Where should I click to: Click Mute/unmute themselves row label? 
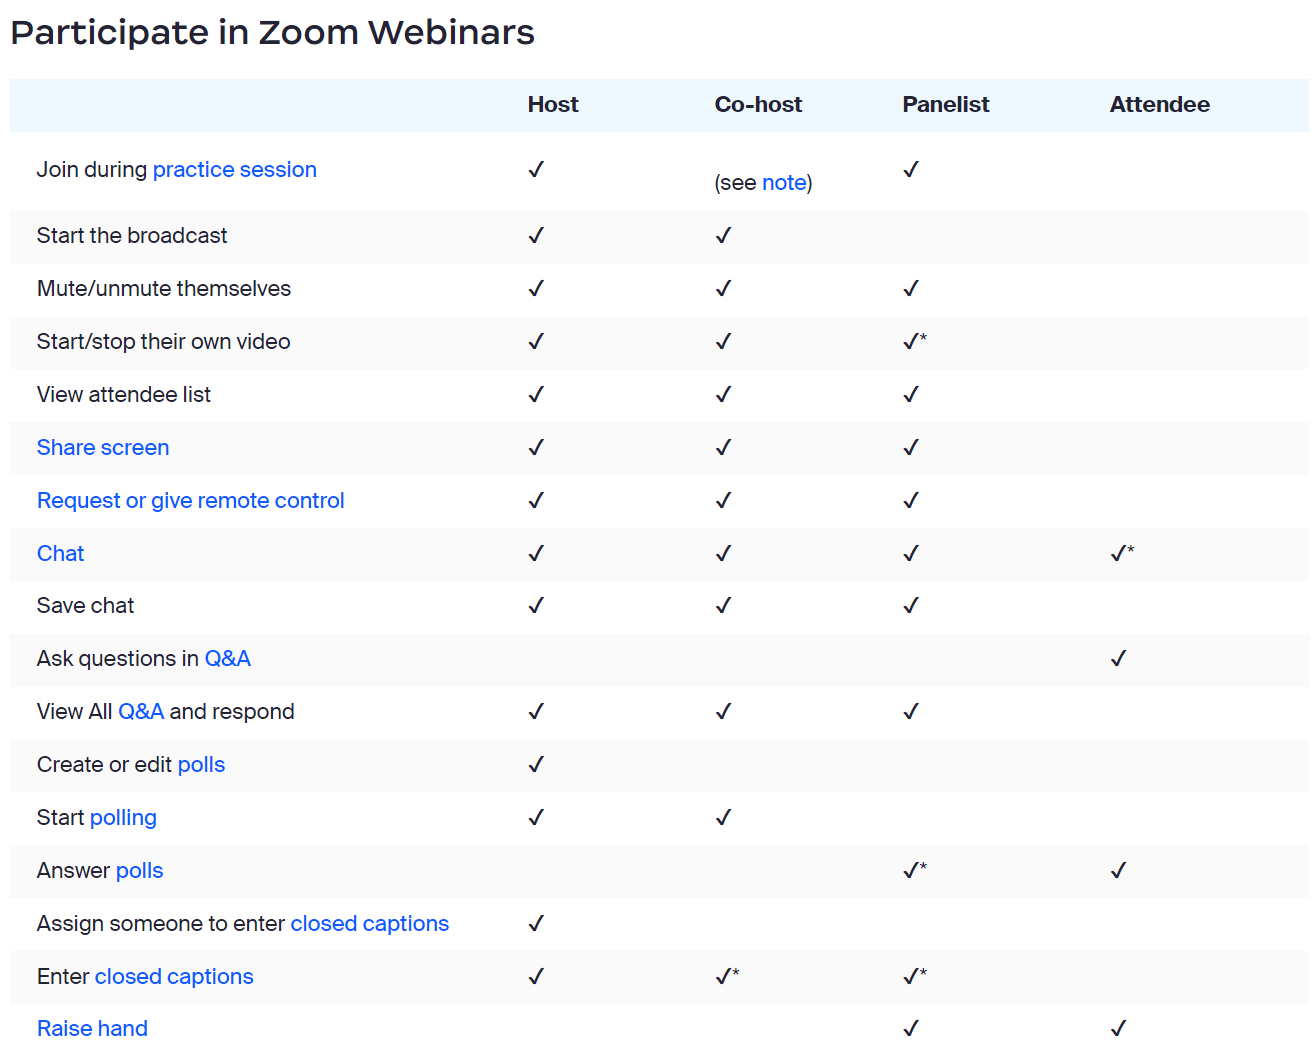(x=164, y=288)
